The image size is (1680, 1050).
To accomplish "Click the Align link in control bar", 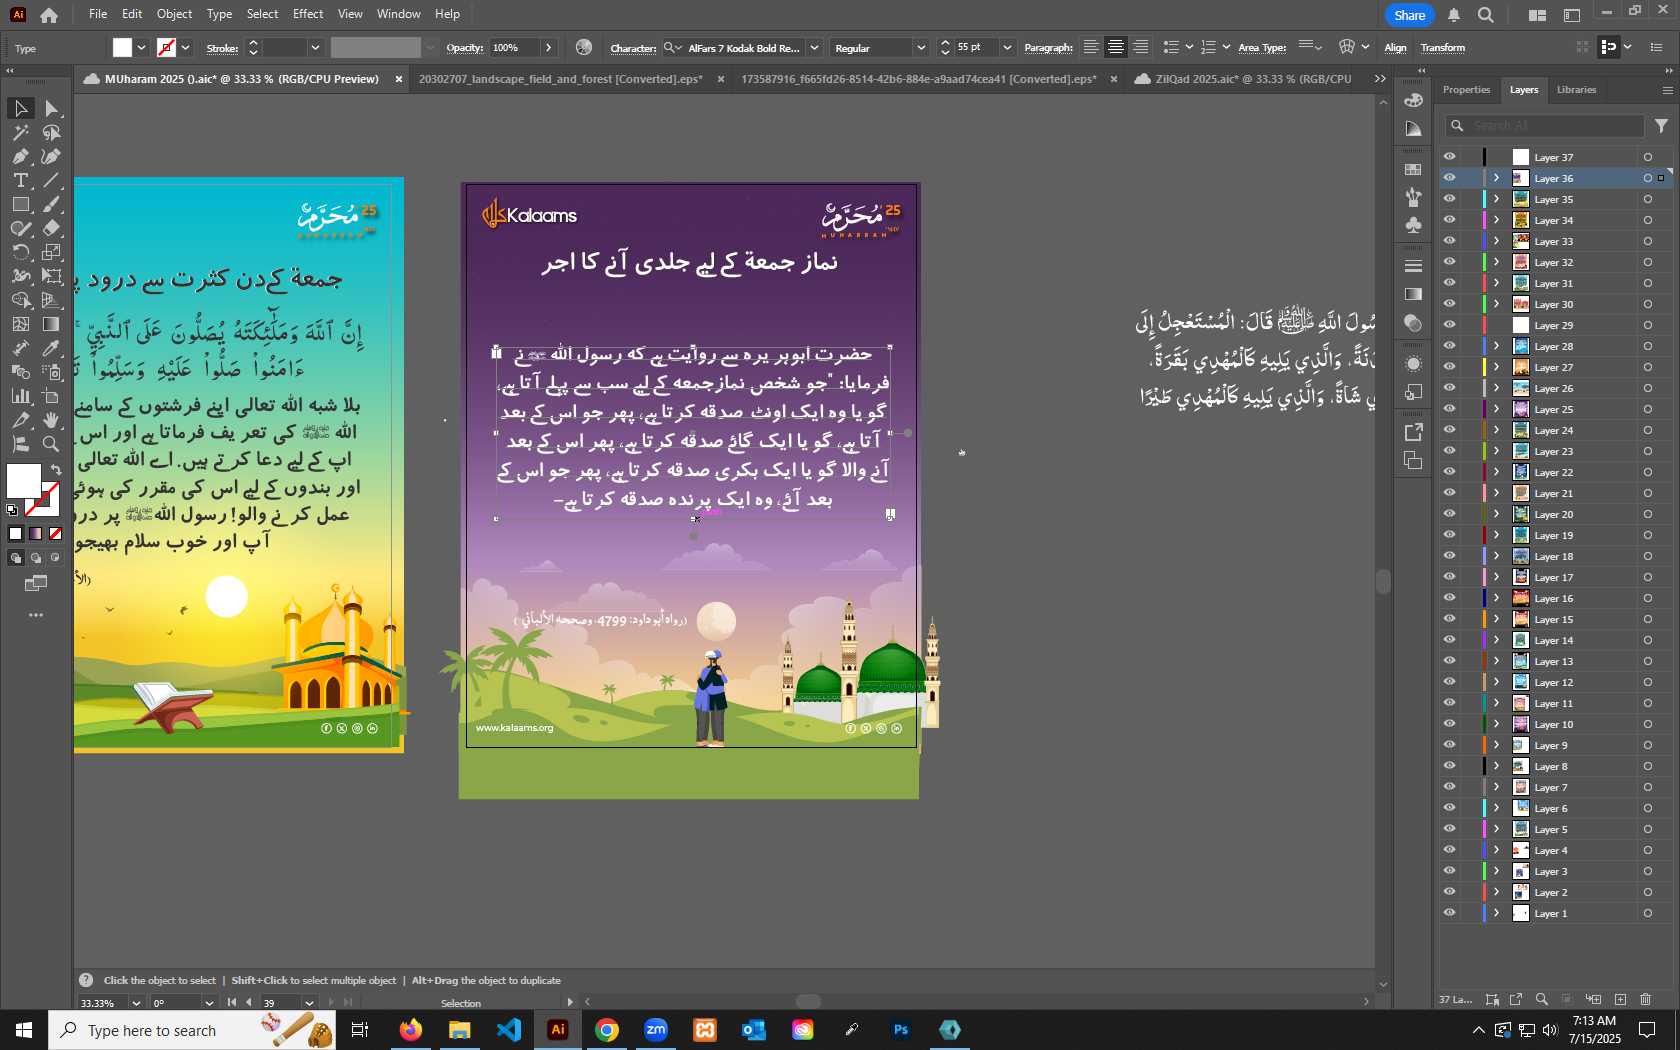I will (x=1395, y=48).
